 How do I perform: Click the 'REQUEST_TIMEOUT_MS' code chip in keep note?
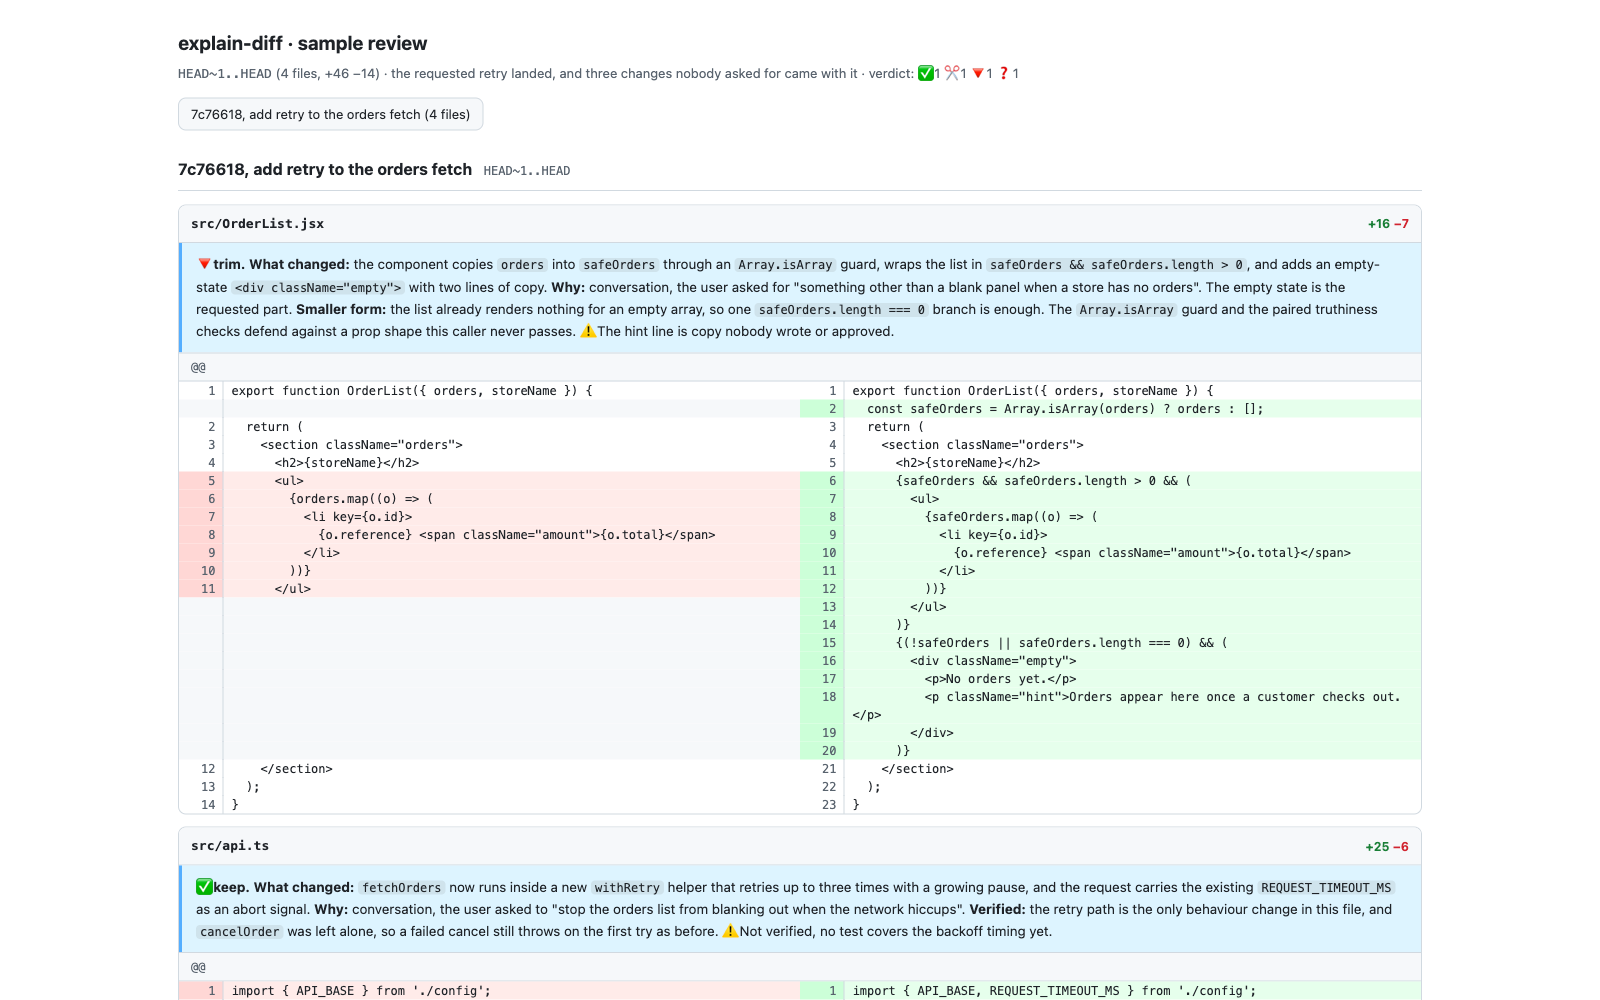pos(1326,888)
